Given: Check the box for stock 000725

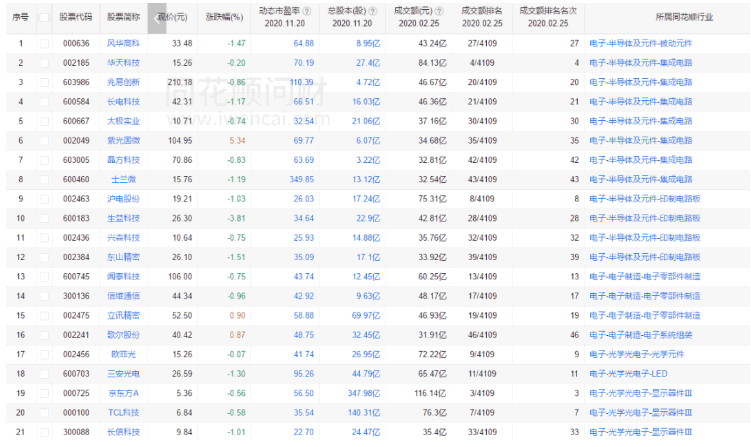Looking at the screenshot, I should (x=44, y=393).
